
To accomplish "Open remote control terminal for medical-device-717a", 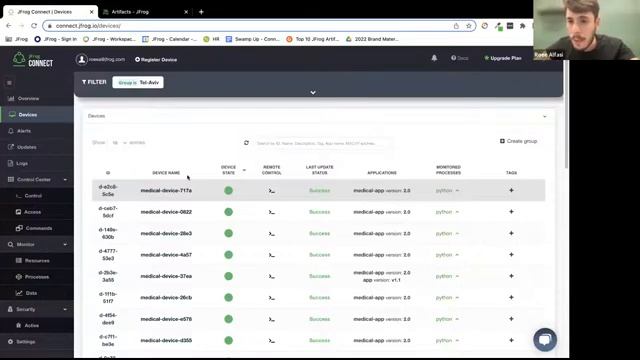I will coord(271,191).
